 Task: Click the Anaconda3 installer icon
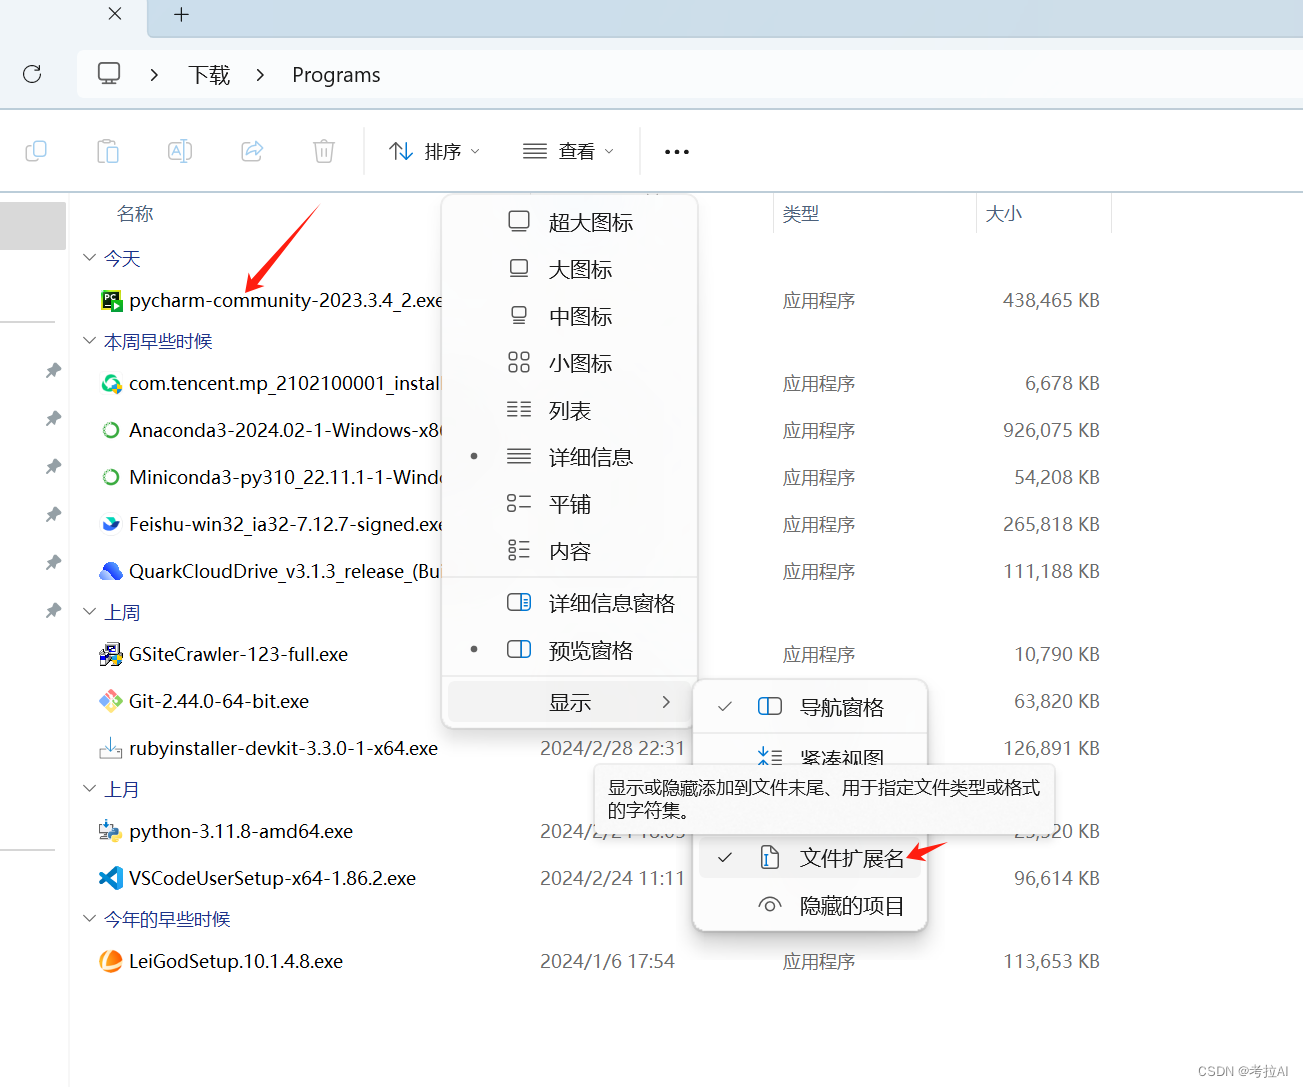111,430
